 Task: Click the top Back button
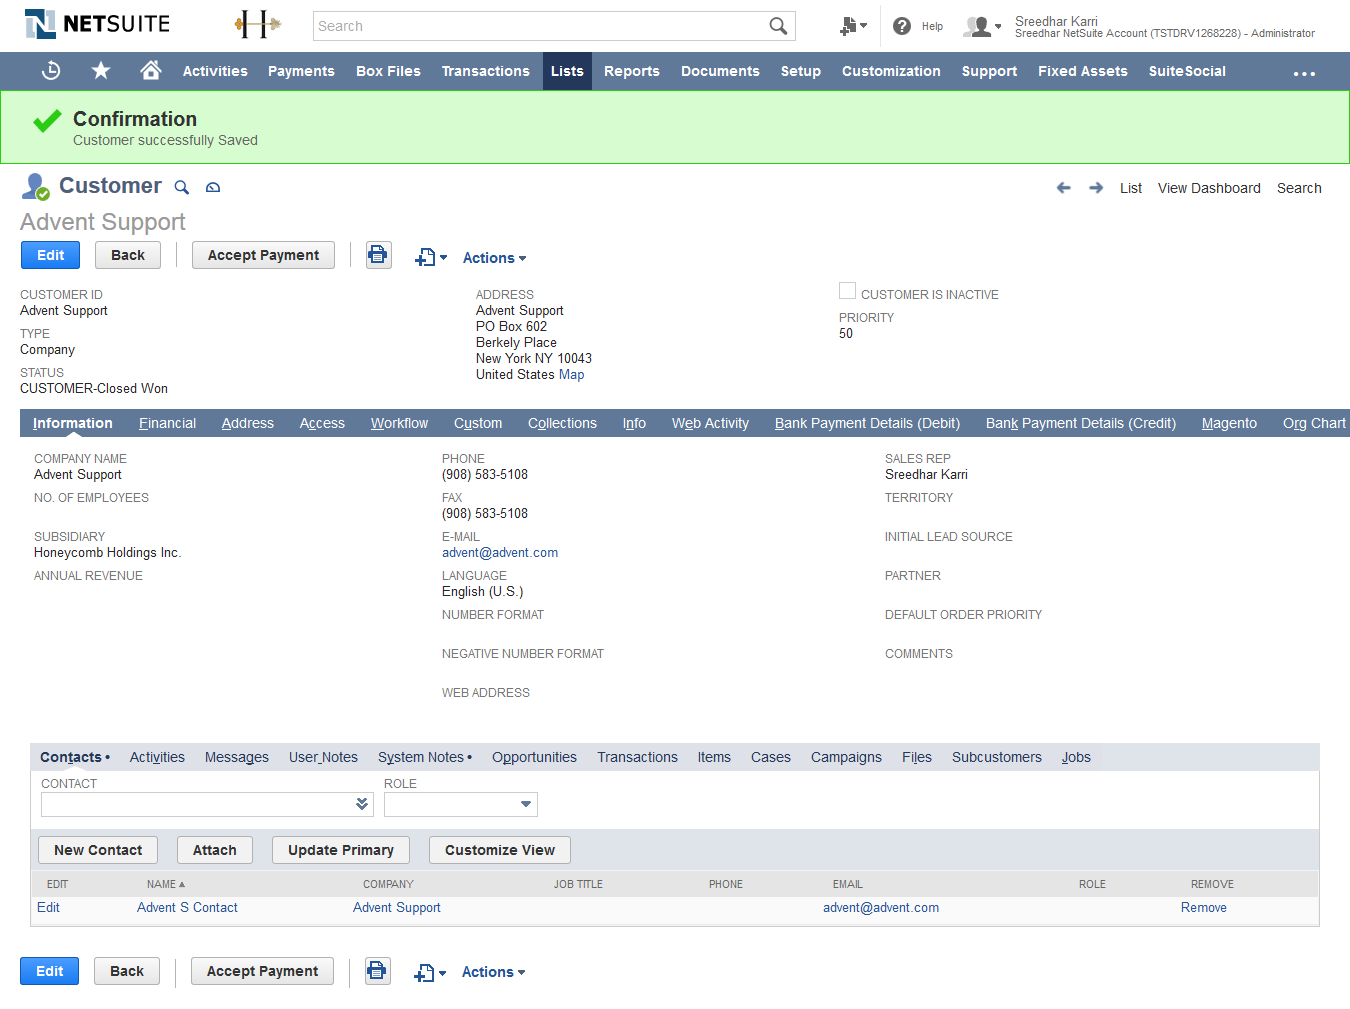click(128, 255)
